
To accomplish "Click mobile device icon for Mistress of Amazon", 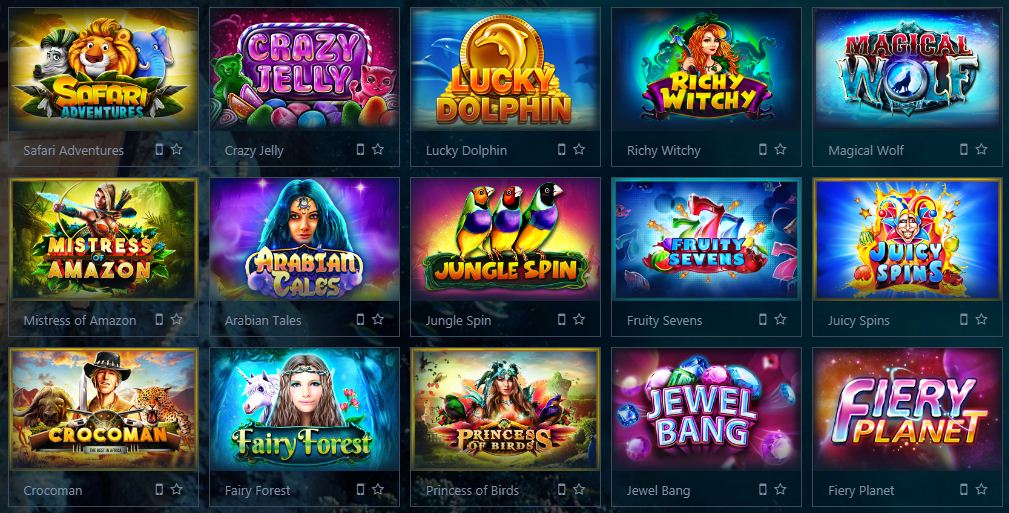I will click(x=159, y=319).
